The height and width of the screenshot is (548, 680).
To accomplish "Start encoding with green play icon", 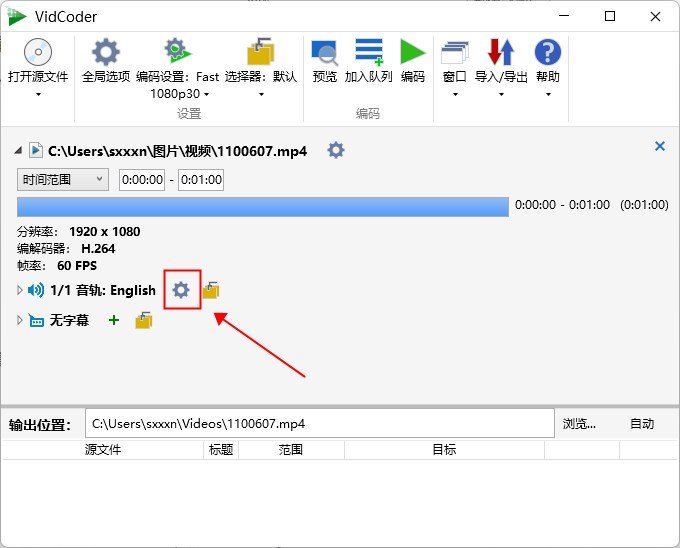I will pyautogui.click(x=412, y=52).
